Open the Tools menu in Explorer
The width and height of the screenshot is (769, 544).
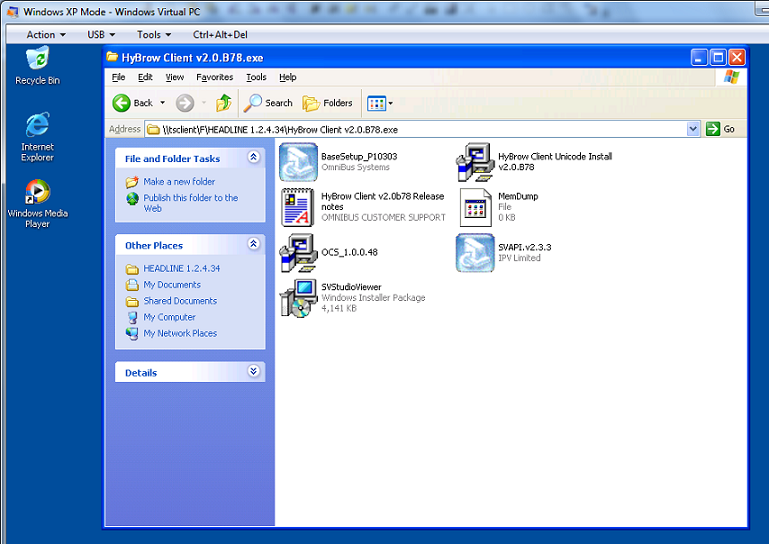(x=256, y=77)
